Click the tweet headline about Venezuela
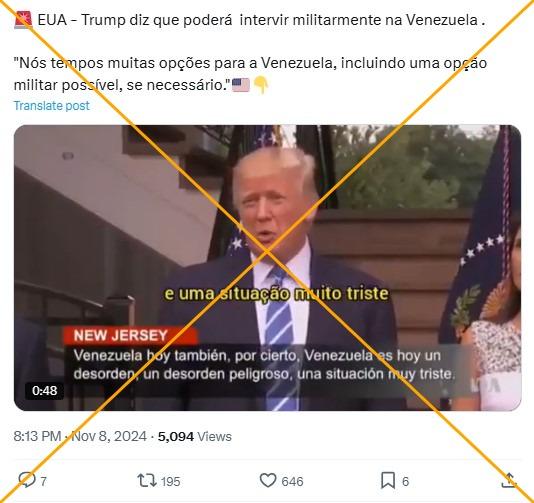This screenshot has width=534, height=503. click(261, 20)
